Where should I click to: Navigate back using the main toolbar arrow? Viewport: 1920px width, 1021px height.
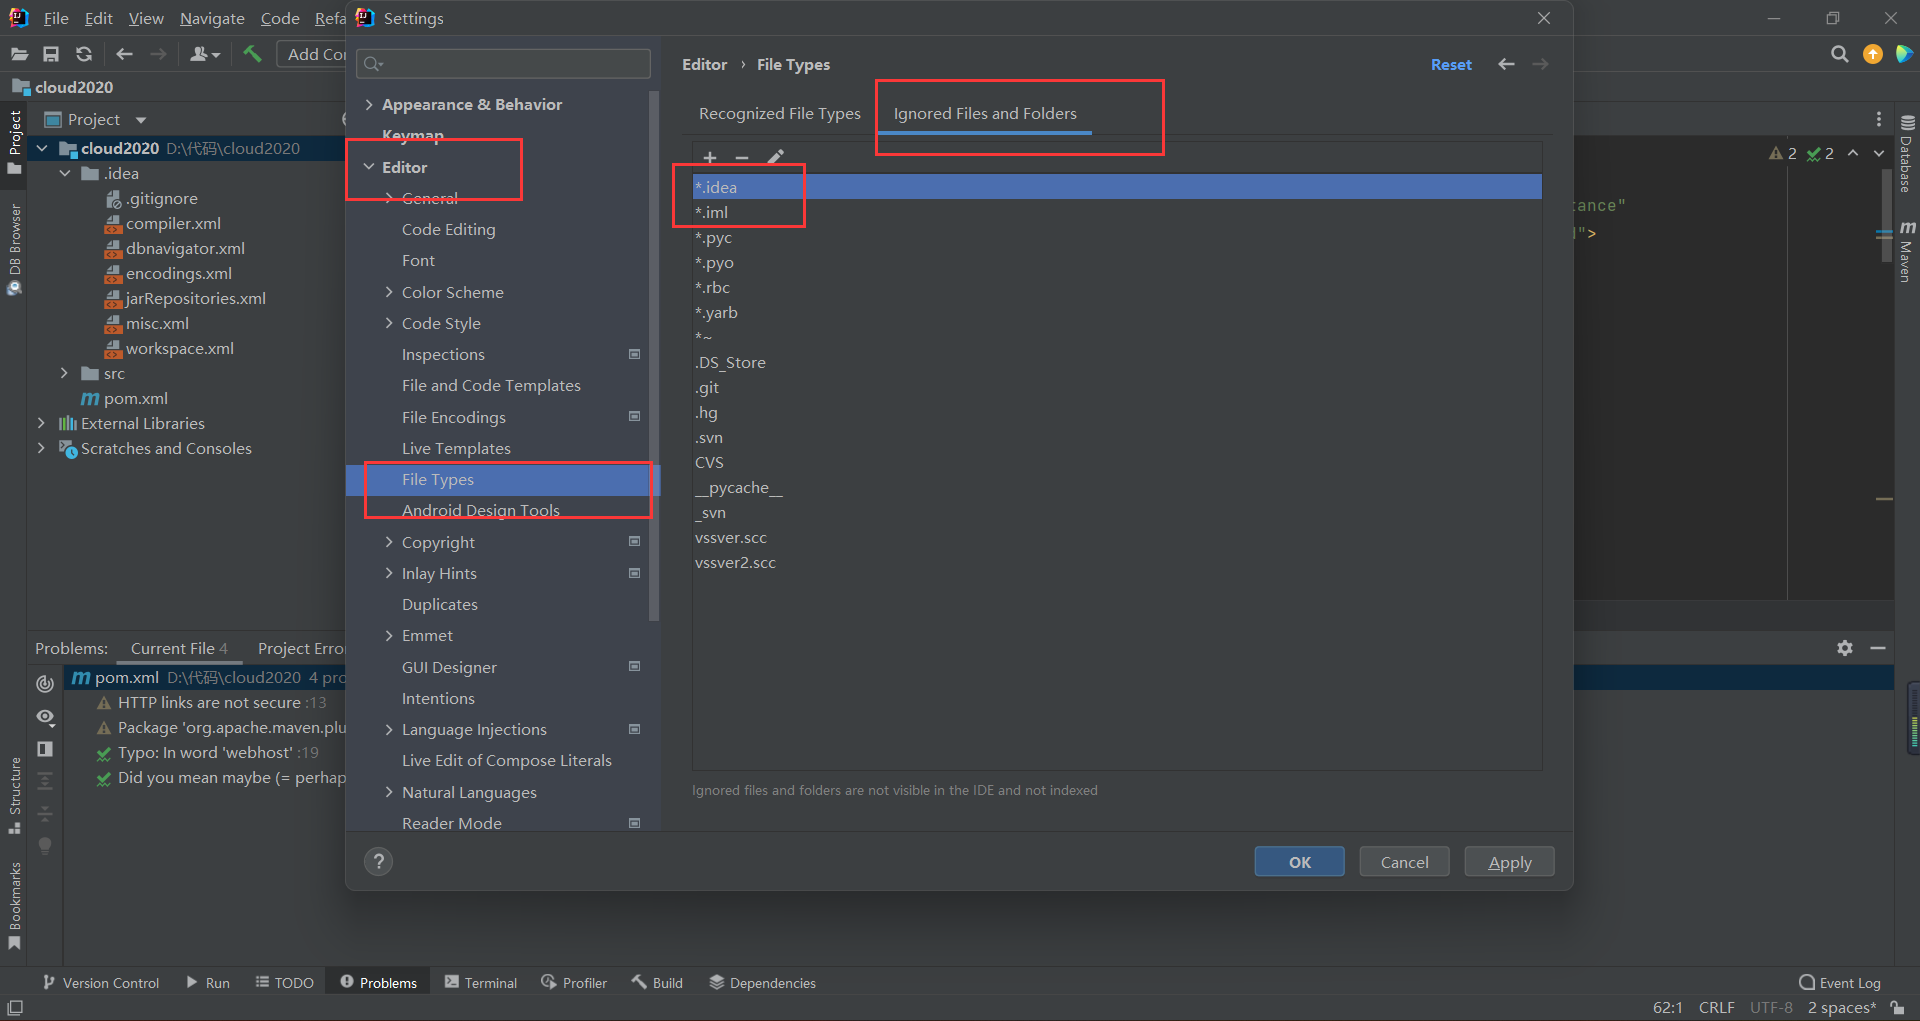(124, 54)
